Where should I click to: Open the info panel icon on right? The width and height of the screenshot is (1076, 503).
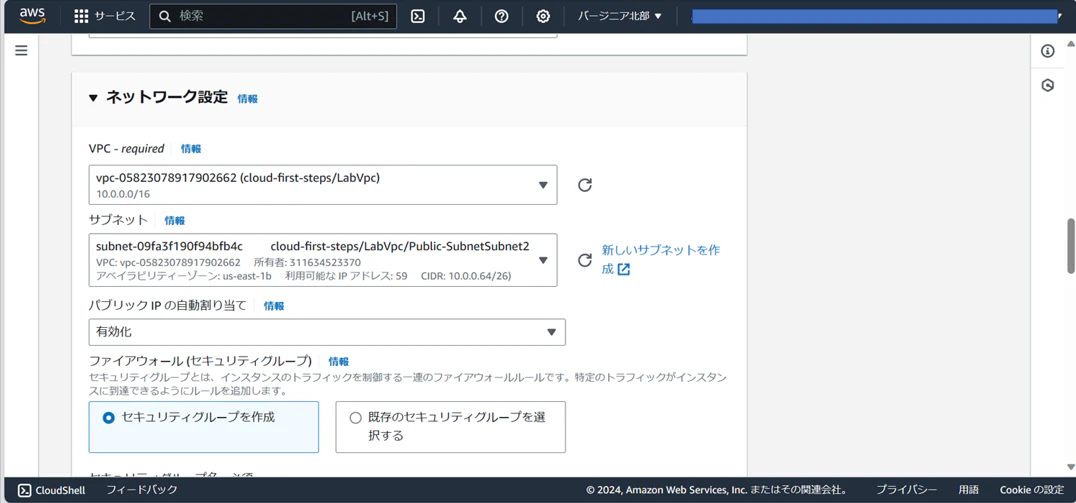pyautogui.click(x=1047, y=51)
